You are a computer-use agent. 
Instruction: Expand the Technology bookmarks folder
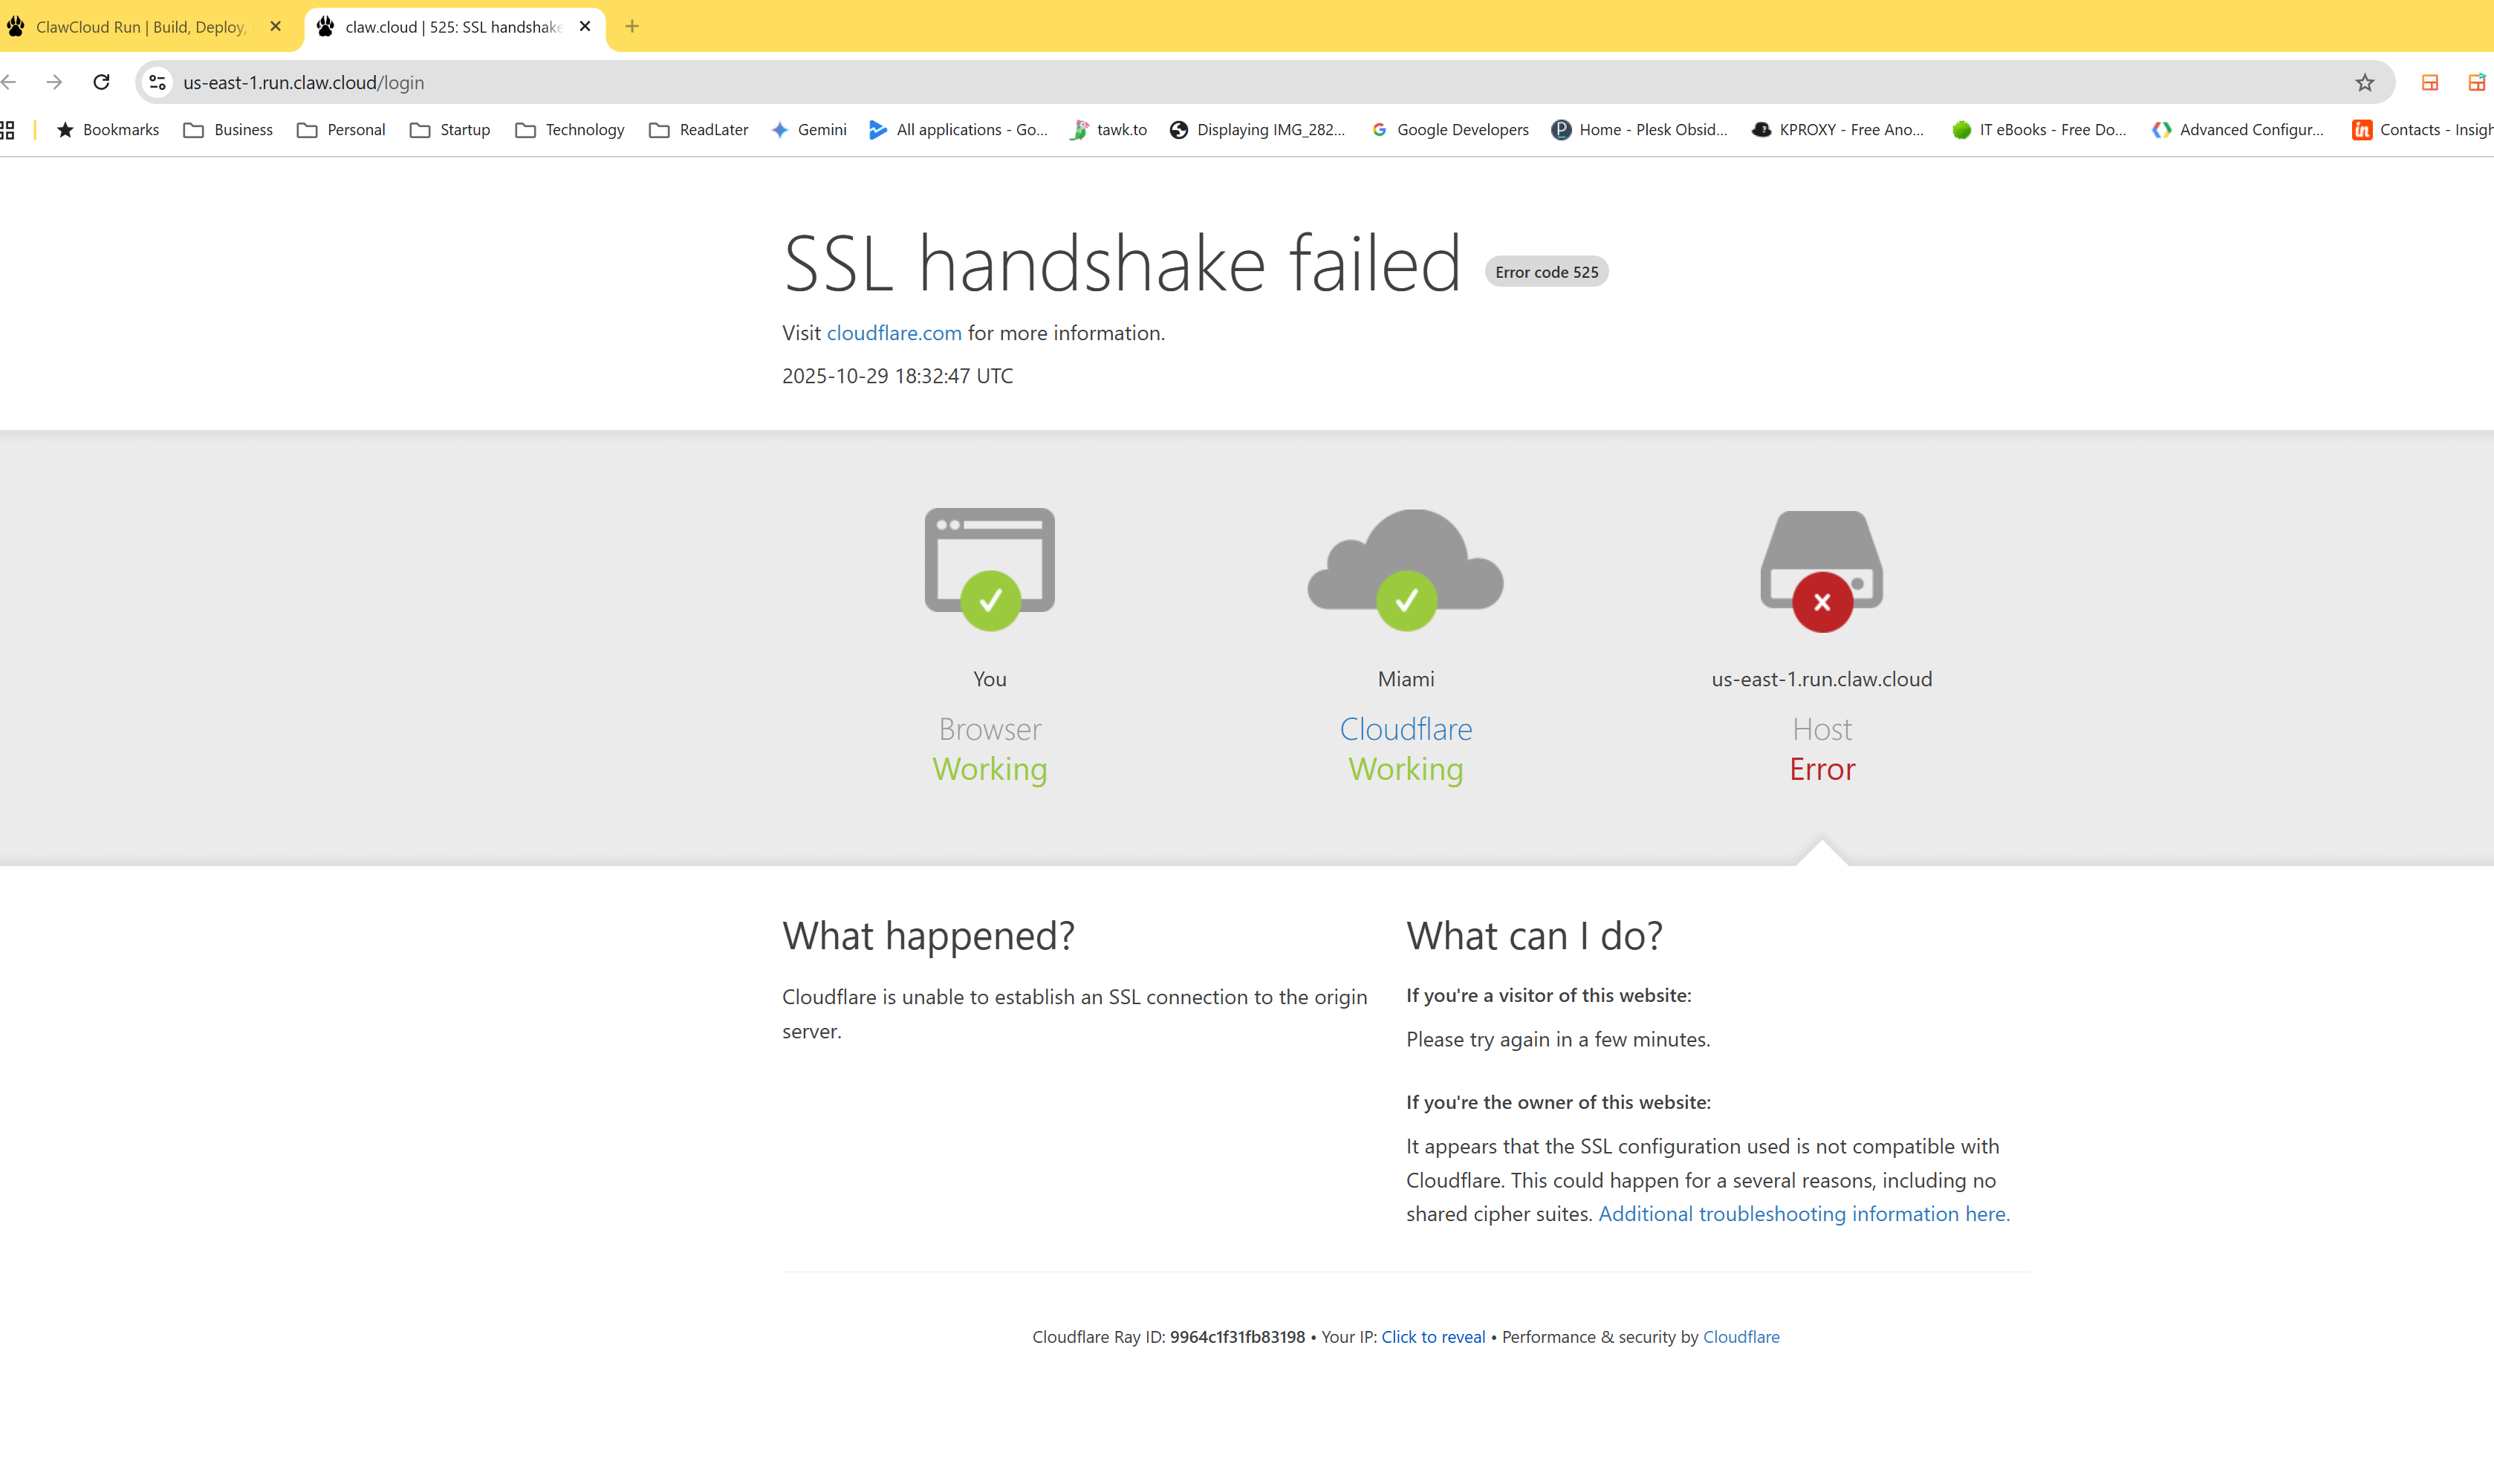point(570,130)
